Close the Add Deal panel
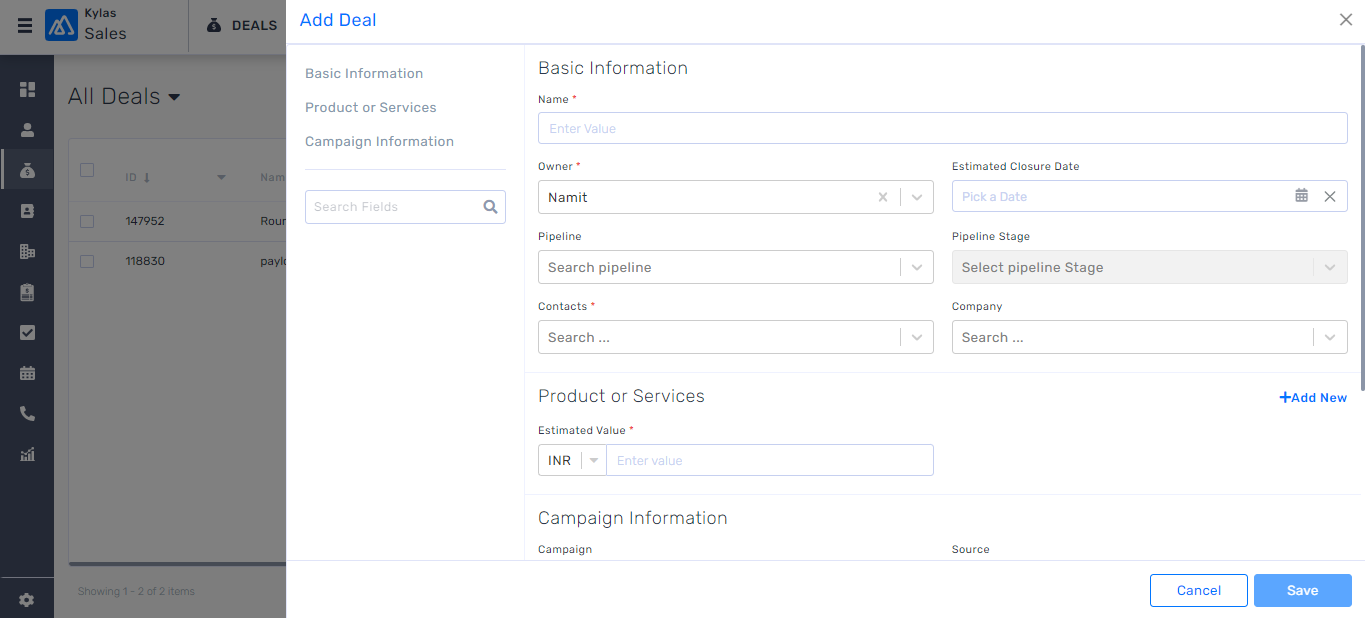This screenshot has width=1365, height=618. point(1346,20)
